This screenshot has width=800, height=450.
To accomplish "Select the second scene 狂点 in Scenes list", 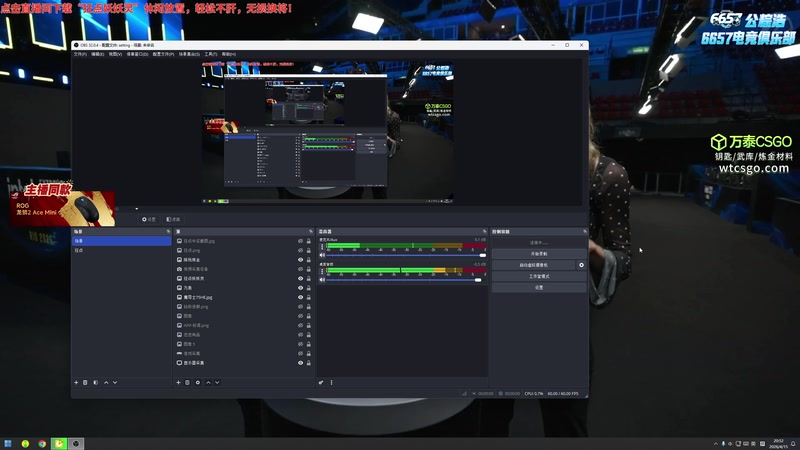I will (121, 251).
